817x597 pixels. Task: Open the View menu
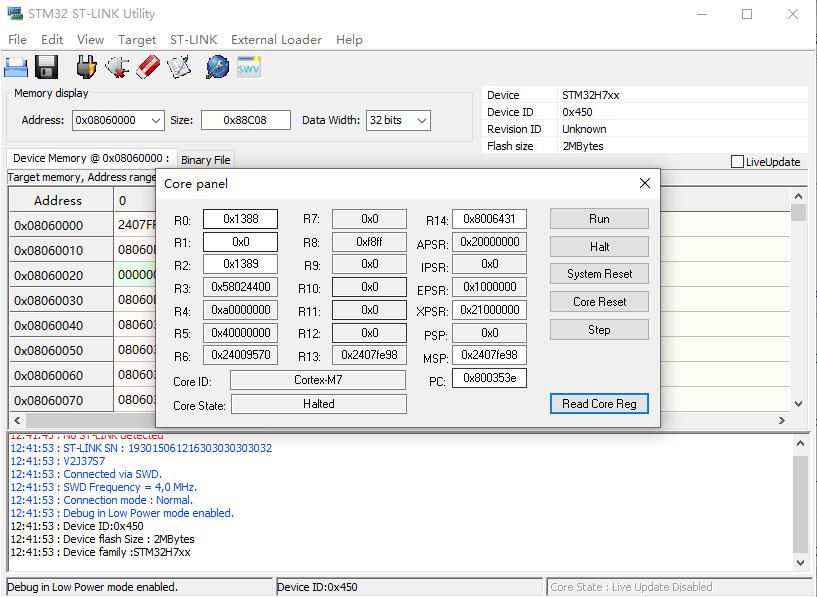[x=90, y=40]
